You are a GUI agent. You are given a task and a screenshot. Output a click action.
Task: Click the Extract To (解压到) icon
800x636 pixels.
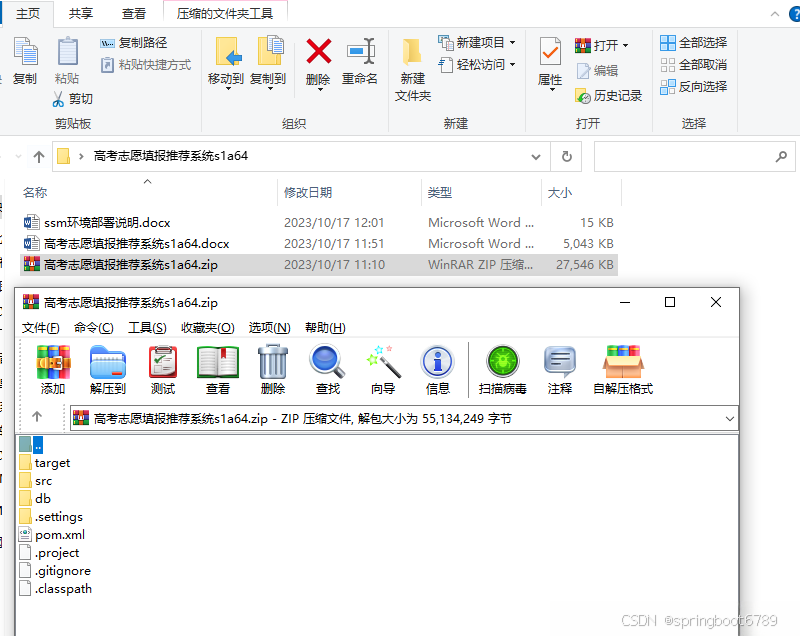tap(108, 370)
